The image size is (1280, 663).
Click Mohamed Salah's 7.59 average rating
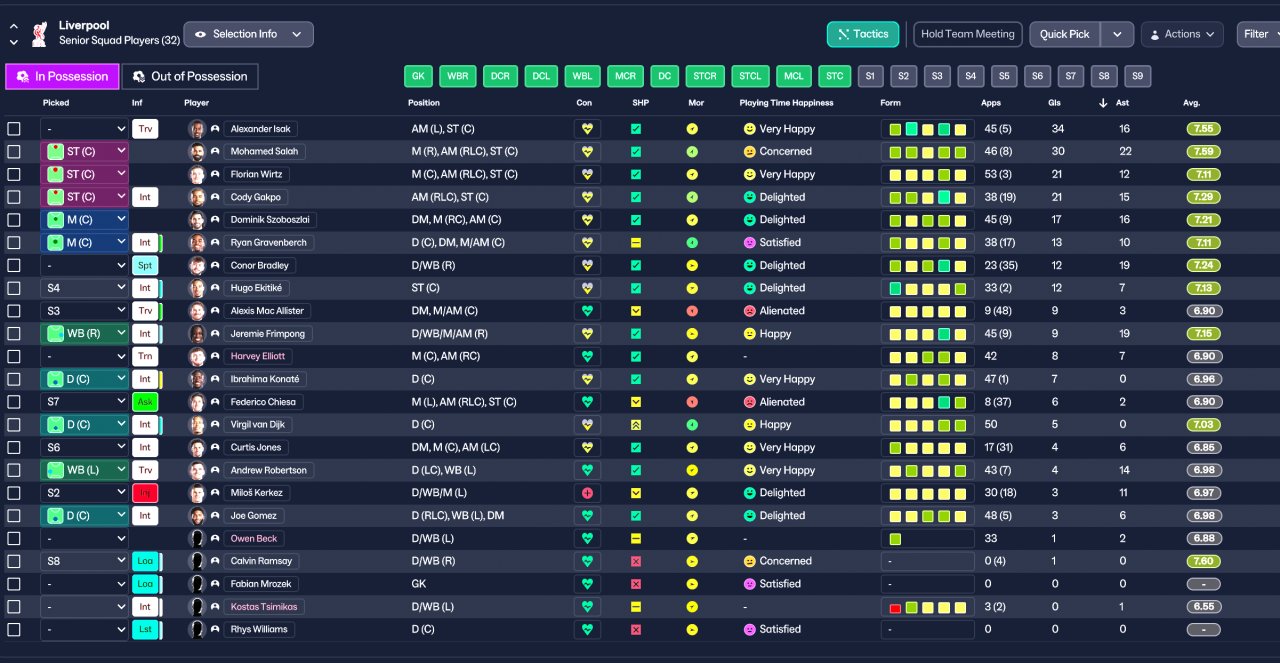(1203, 152)
